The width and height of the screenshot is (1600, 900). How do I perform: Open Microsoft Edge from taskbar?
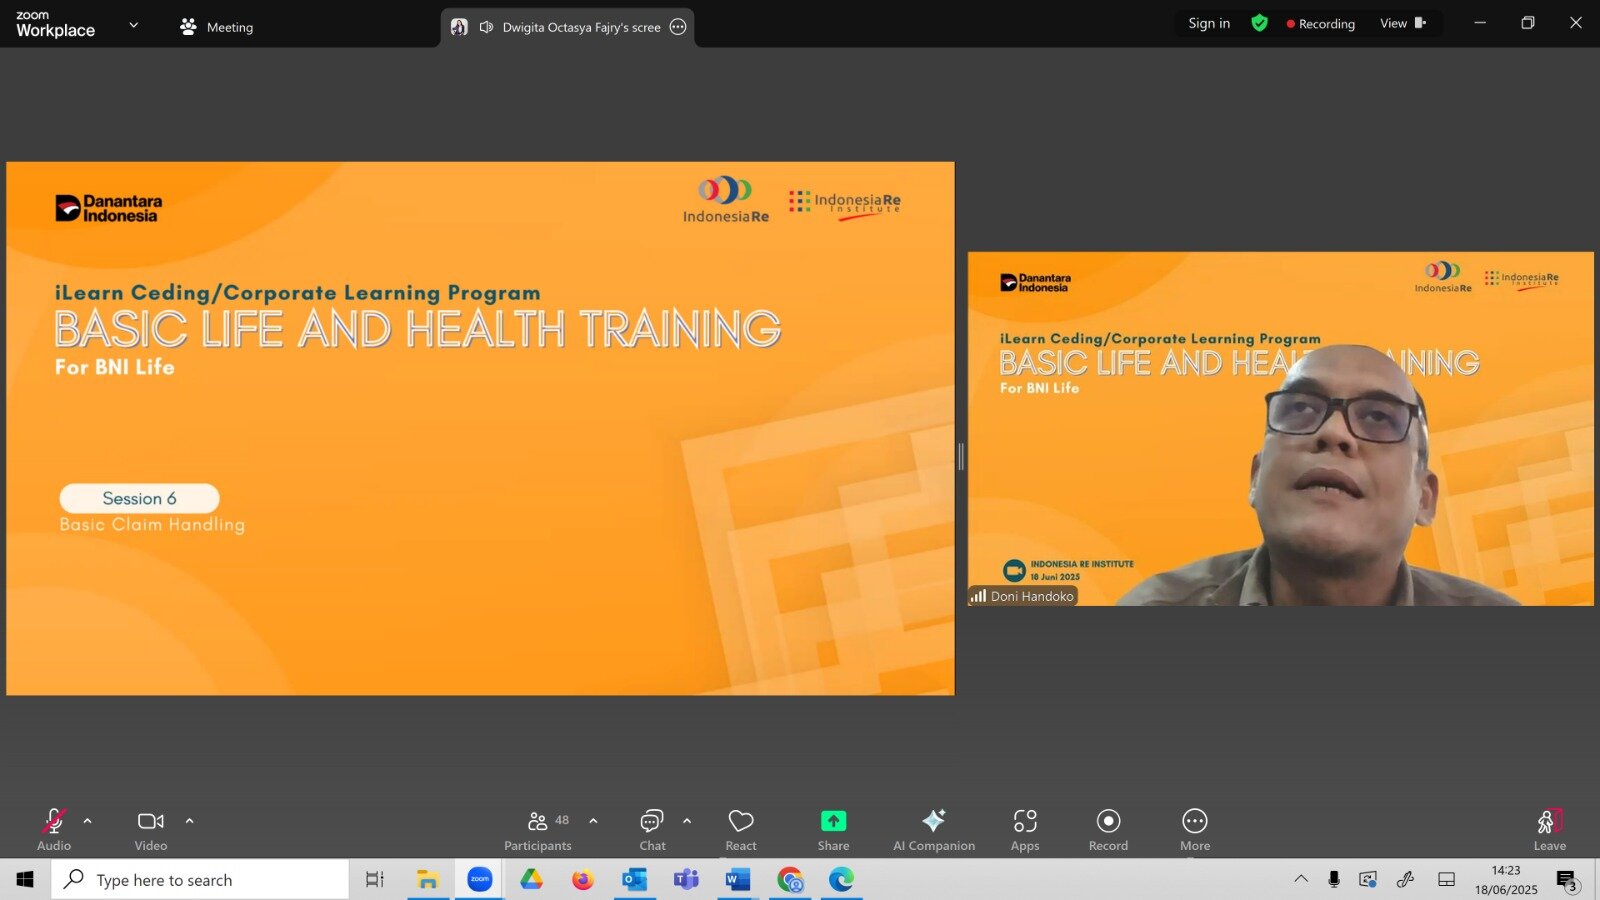click(x=841, y=879)
